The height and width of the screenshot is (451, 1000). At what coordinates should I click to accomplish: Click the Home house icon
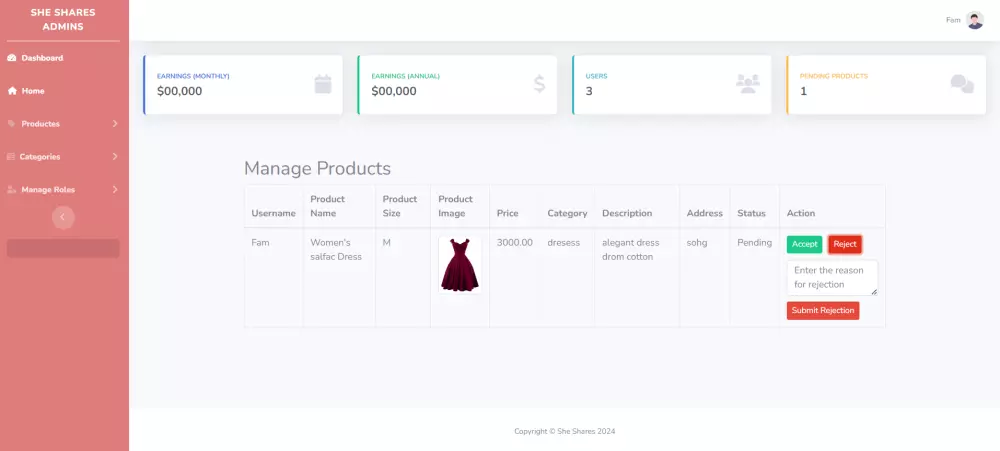[x=11, y=91]
